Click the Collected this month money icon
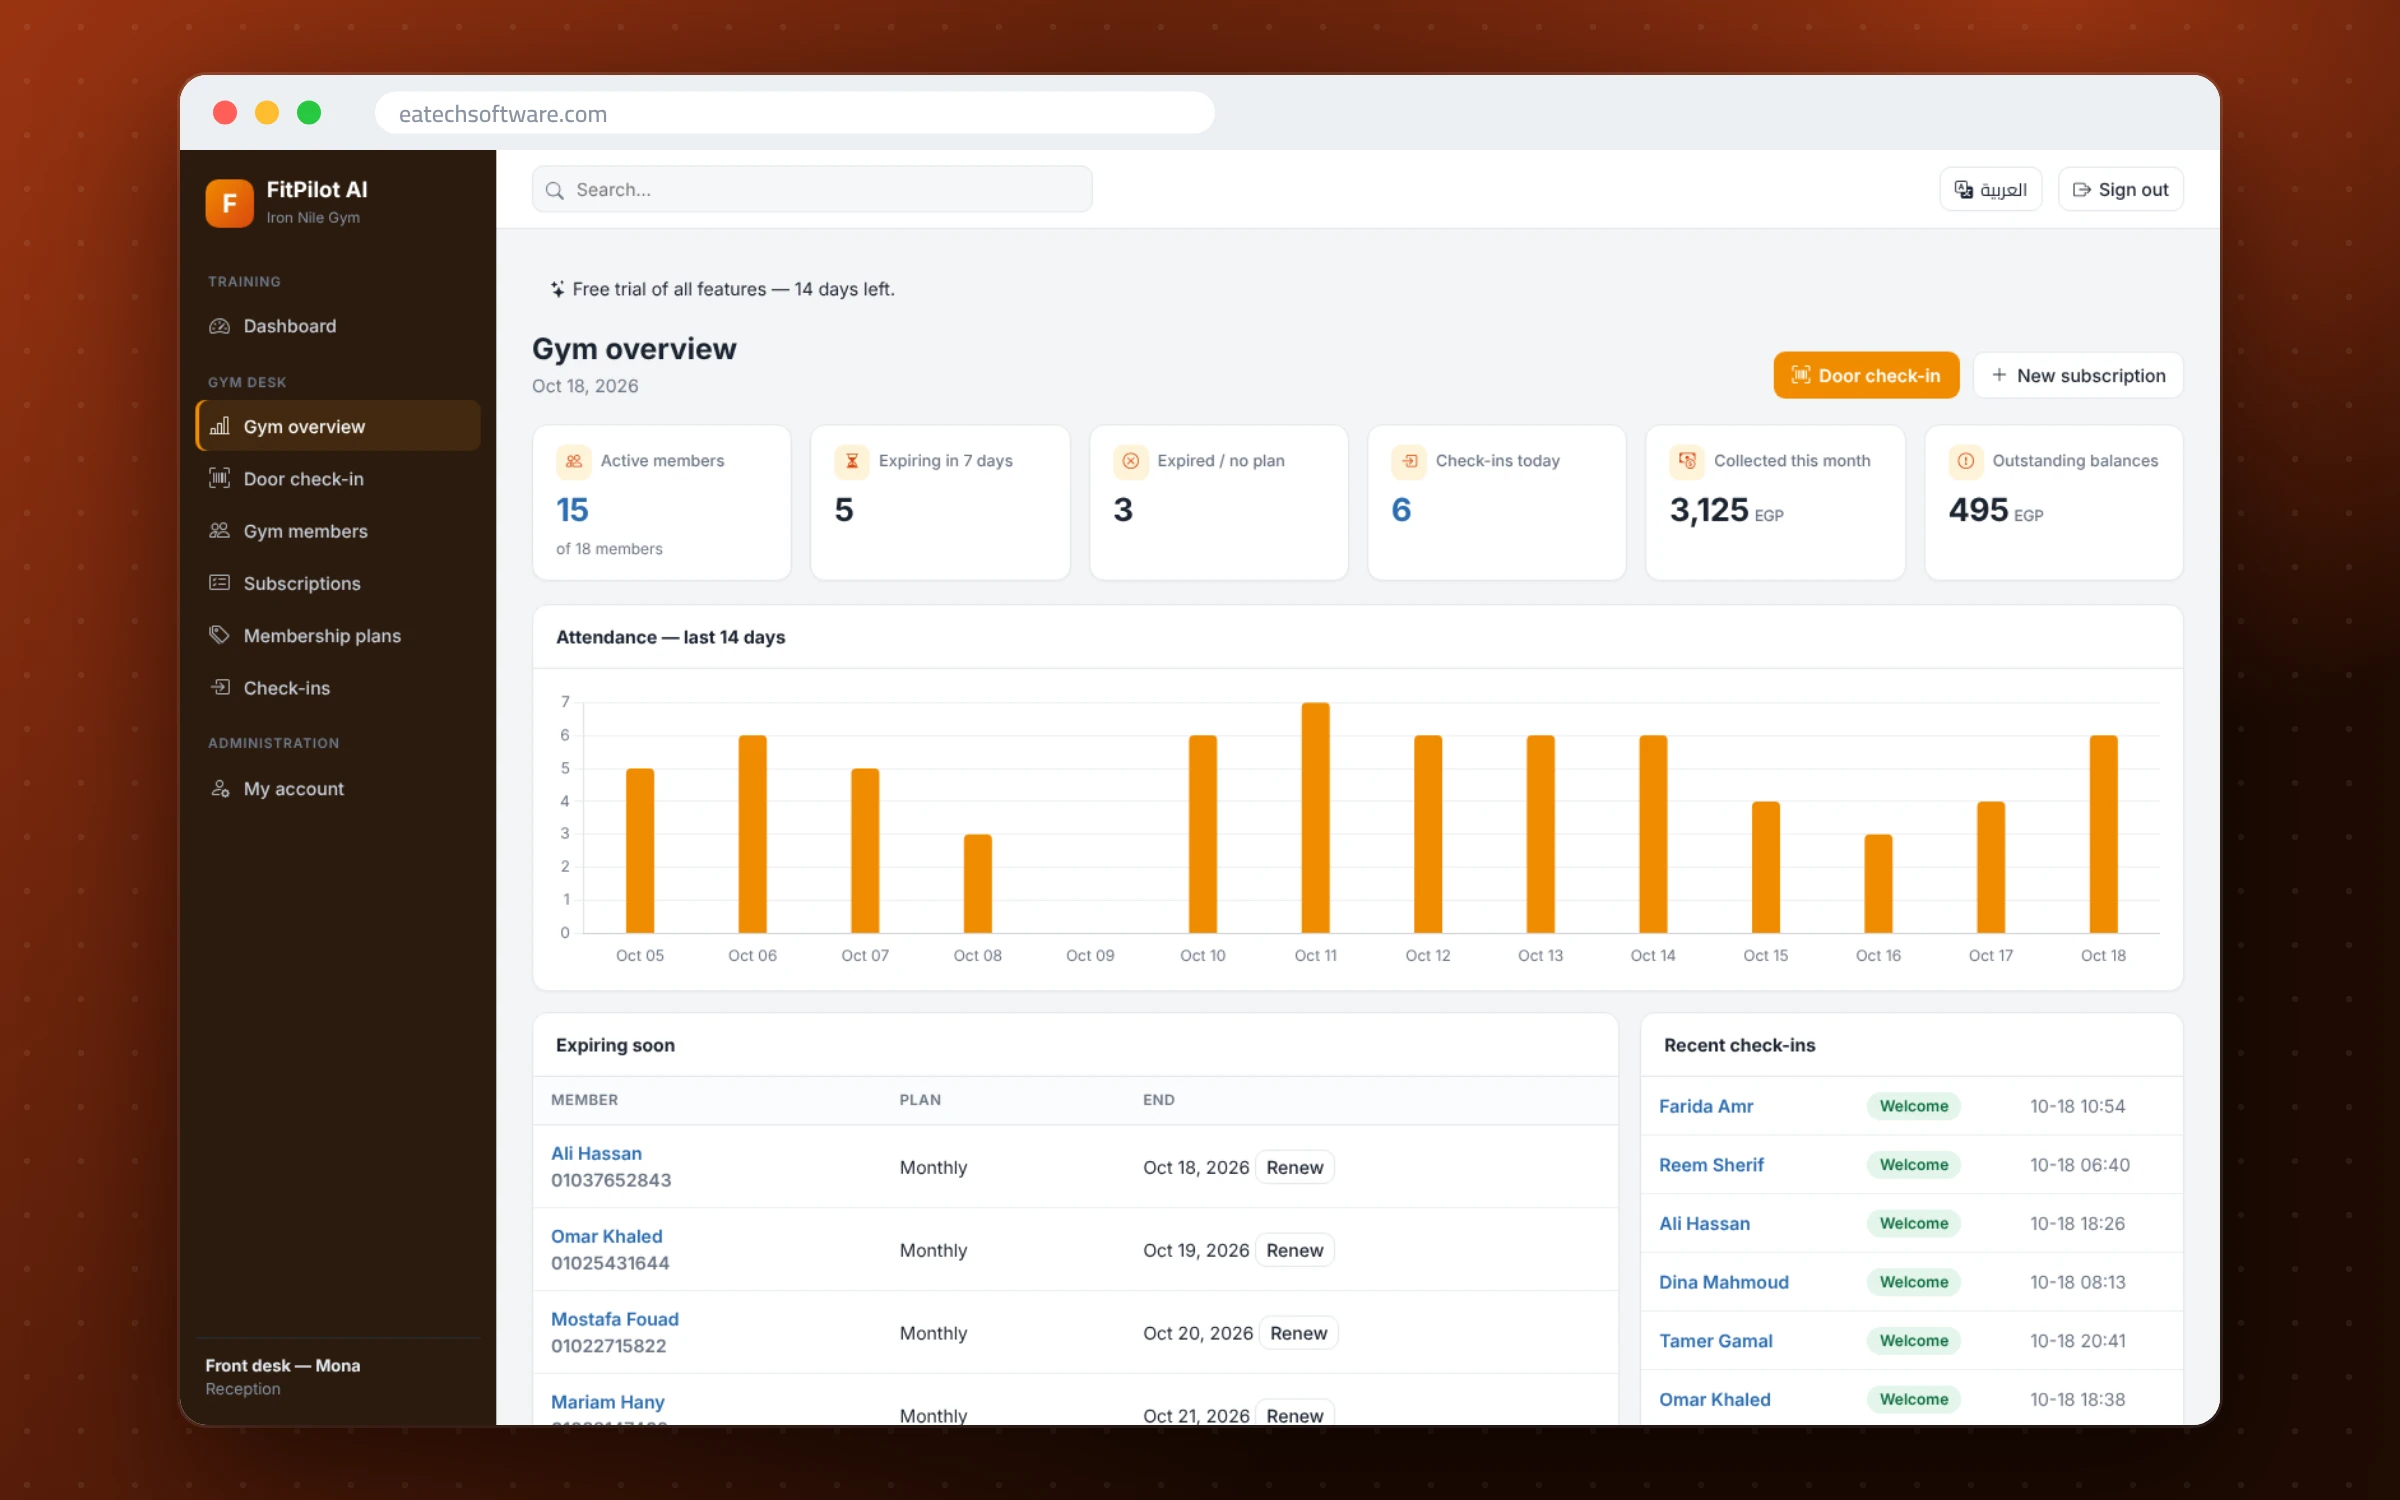The width and height of the screenshot is (2400, 1500). click(1687, 461)
